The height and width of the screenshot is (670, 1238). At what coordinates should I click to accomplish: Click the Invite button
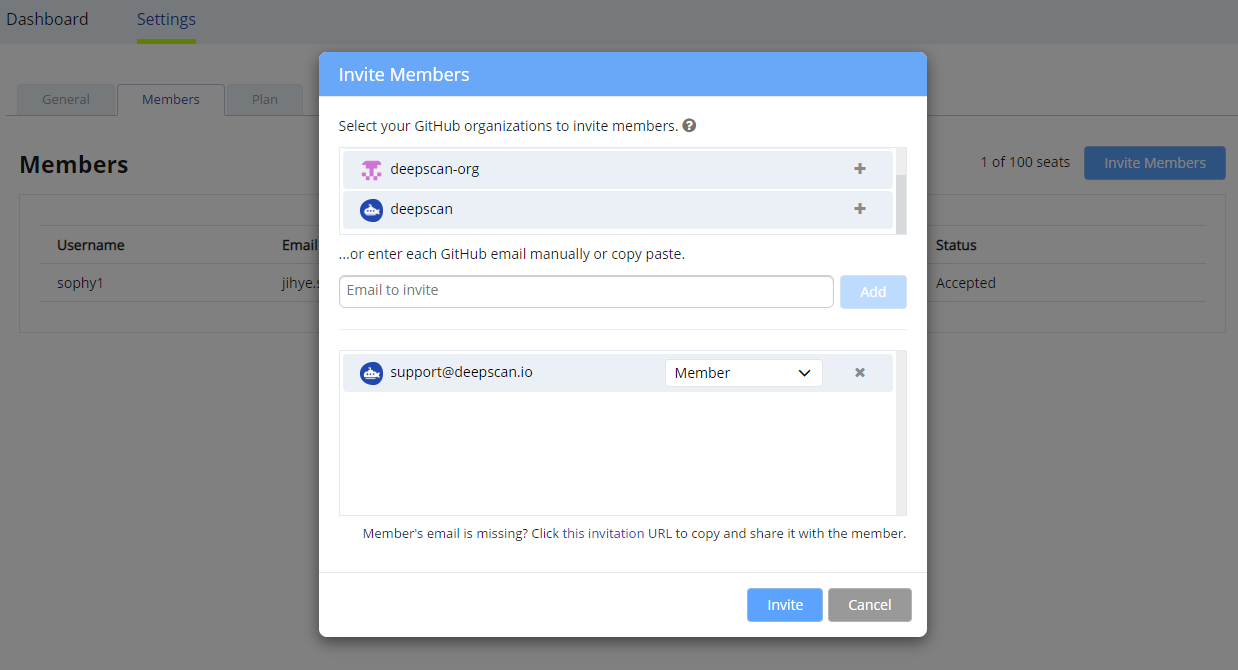pyautogui.click(x=785, y=605)
